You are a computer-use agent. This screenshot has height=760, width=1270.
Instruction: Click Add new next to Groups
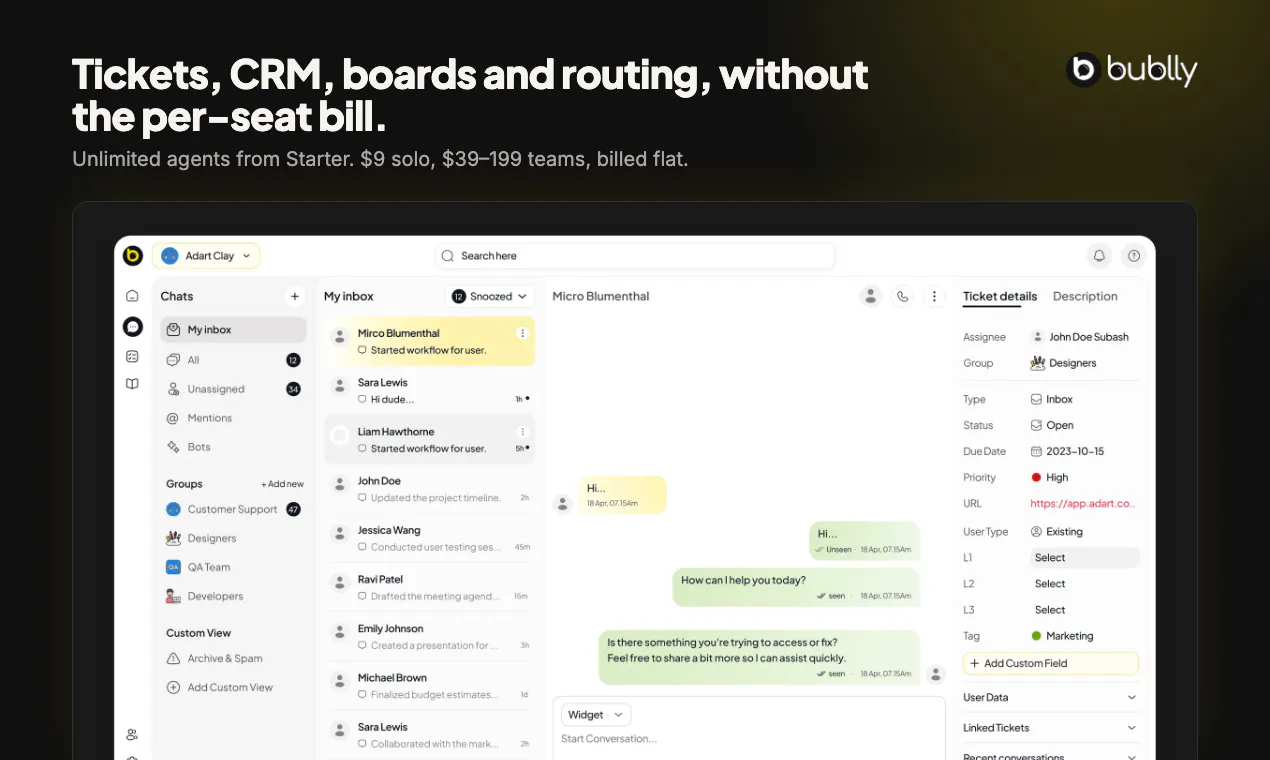(283, 484)
